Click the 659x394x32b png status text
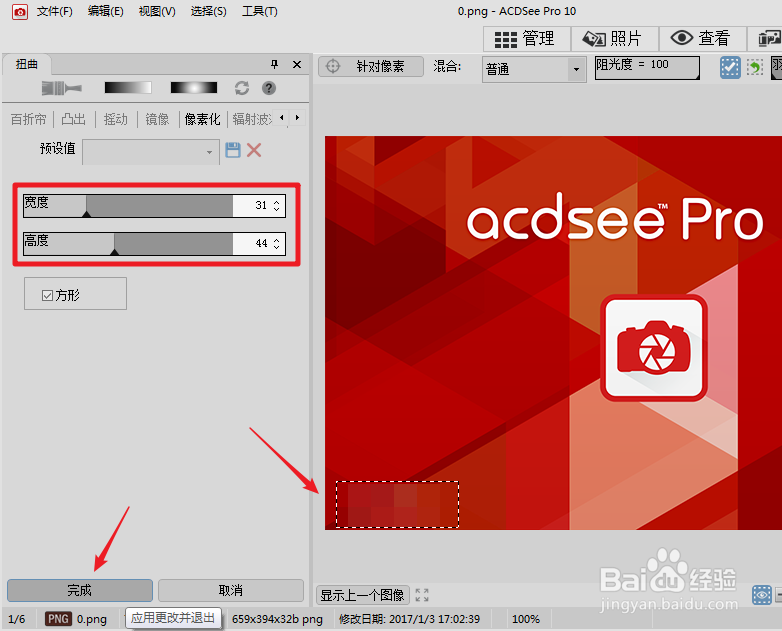The height and width of the screenshot is (631, 782). (277, 619)
